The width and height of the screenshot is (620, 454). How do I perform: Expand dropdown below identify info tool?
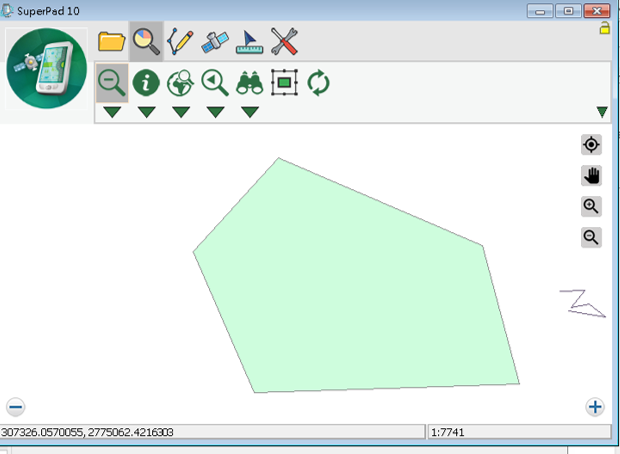click(146, 112)
